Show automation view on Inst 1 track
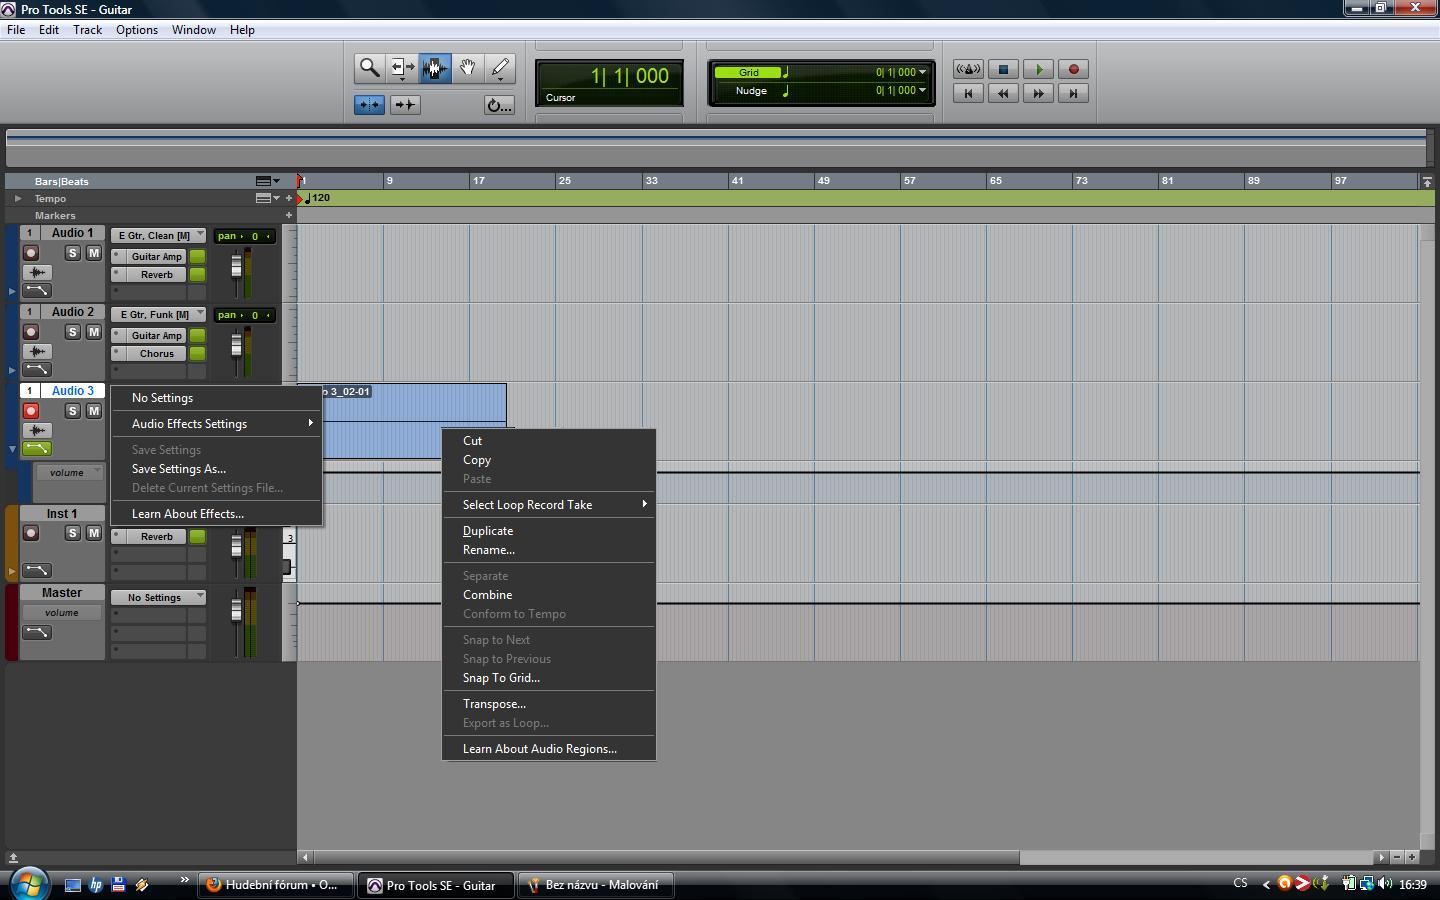The height and width of the screenshot is (900, 1440). [37, 570]
